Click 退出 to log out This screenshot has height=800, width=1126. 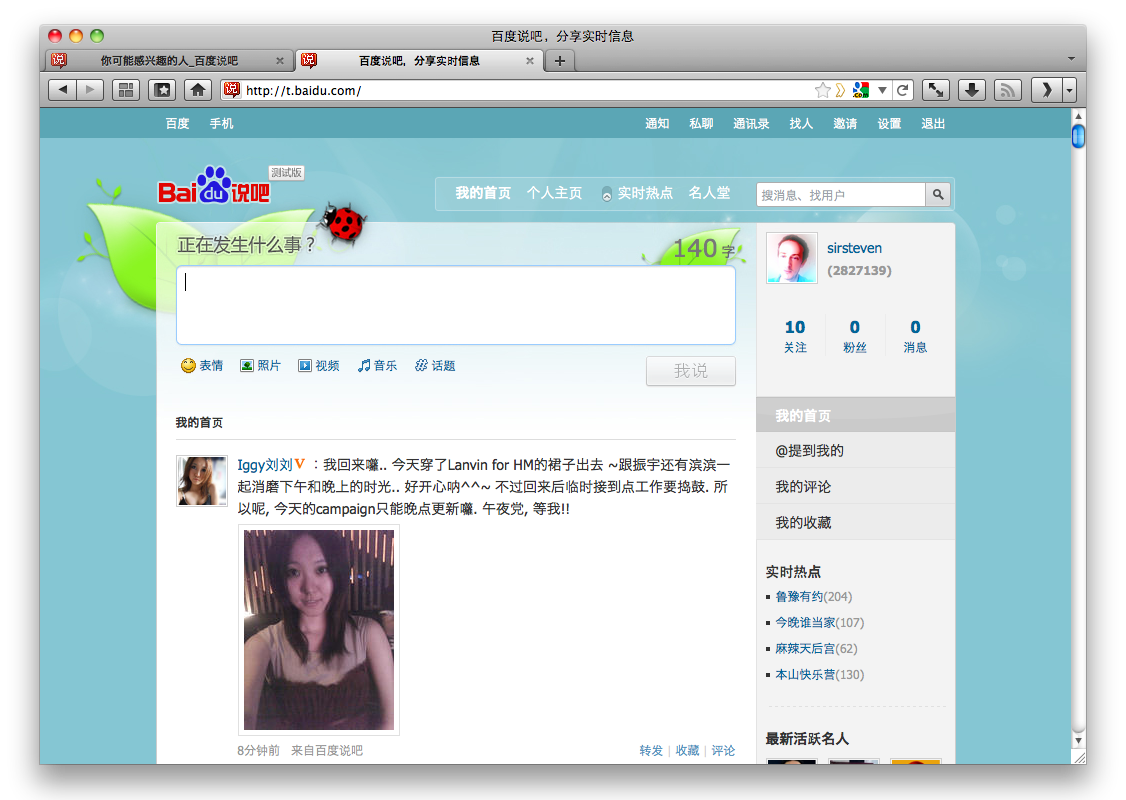point(933,124)
